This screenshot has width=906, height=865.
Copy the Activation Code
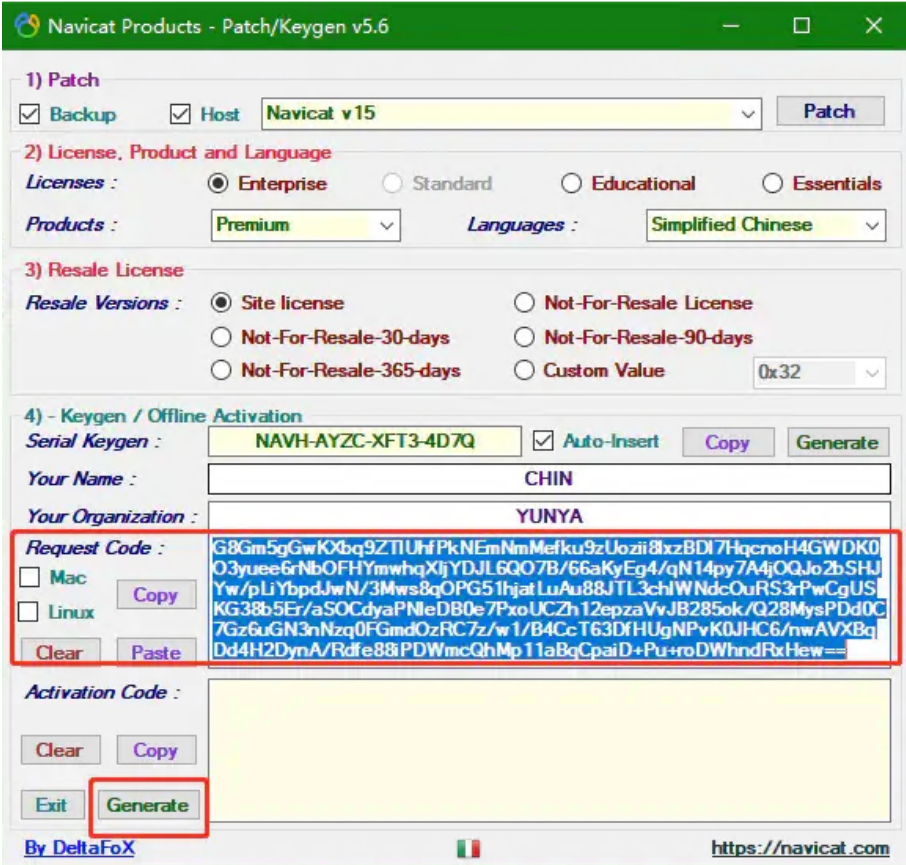click(156, 749)
